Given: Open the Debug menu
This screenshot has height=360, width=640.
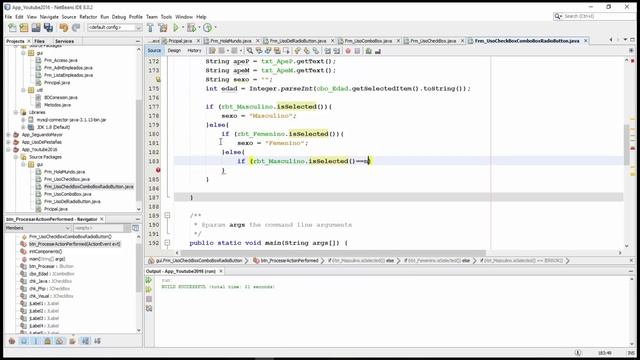Looking at the screenshot, I should [x=119, y=17].
